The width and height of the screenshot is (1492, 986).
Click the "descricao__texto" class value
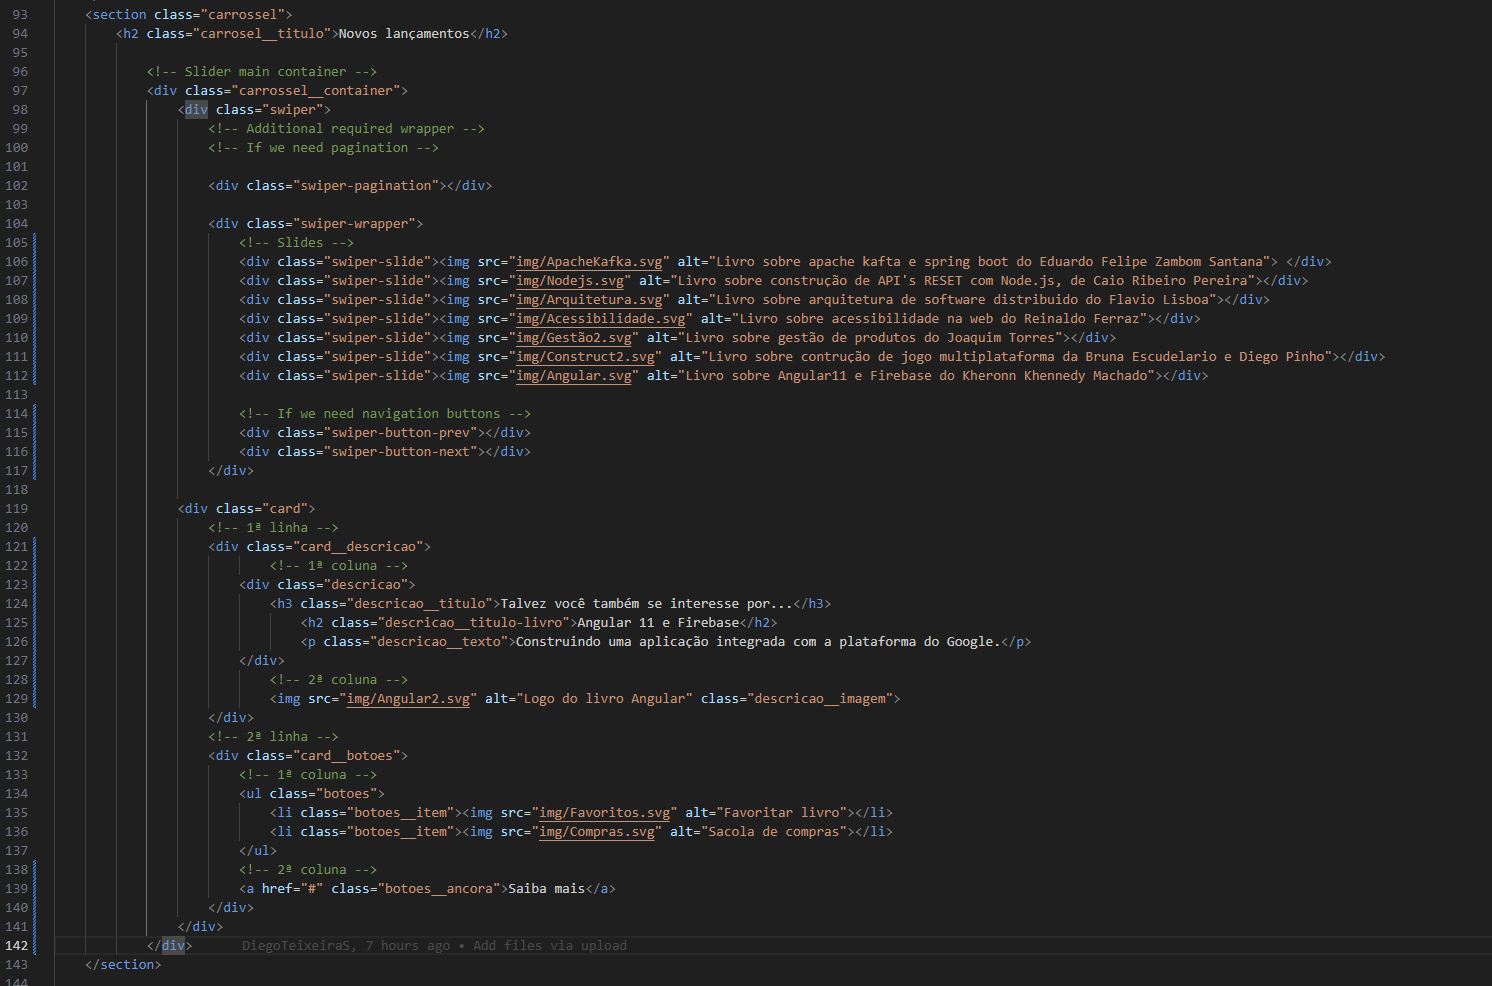(x=439, y=642)
